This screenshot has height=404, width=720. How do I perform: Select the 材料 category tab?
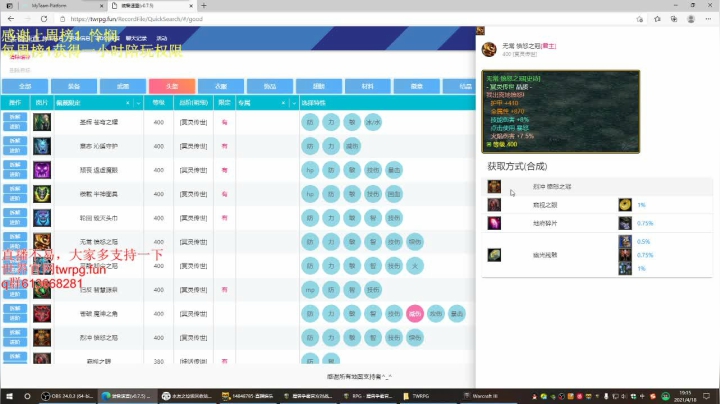click(x=368, y=86)
